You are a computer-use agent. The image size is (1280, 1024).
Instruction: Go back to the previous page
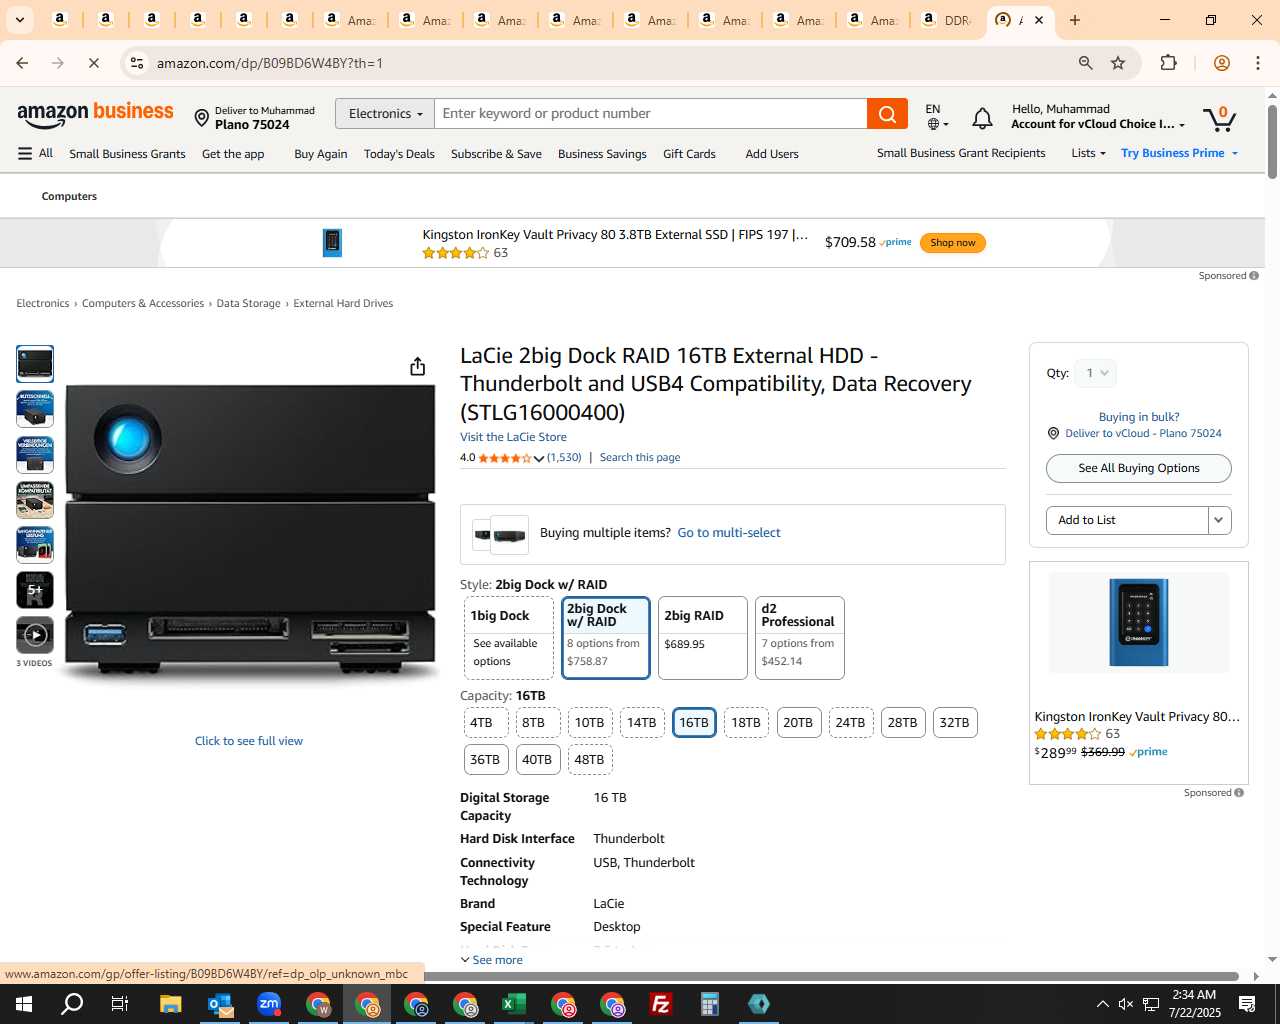pyautogui.click(x=22, y=63)
